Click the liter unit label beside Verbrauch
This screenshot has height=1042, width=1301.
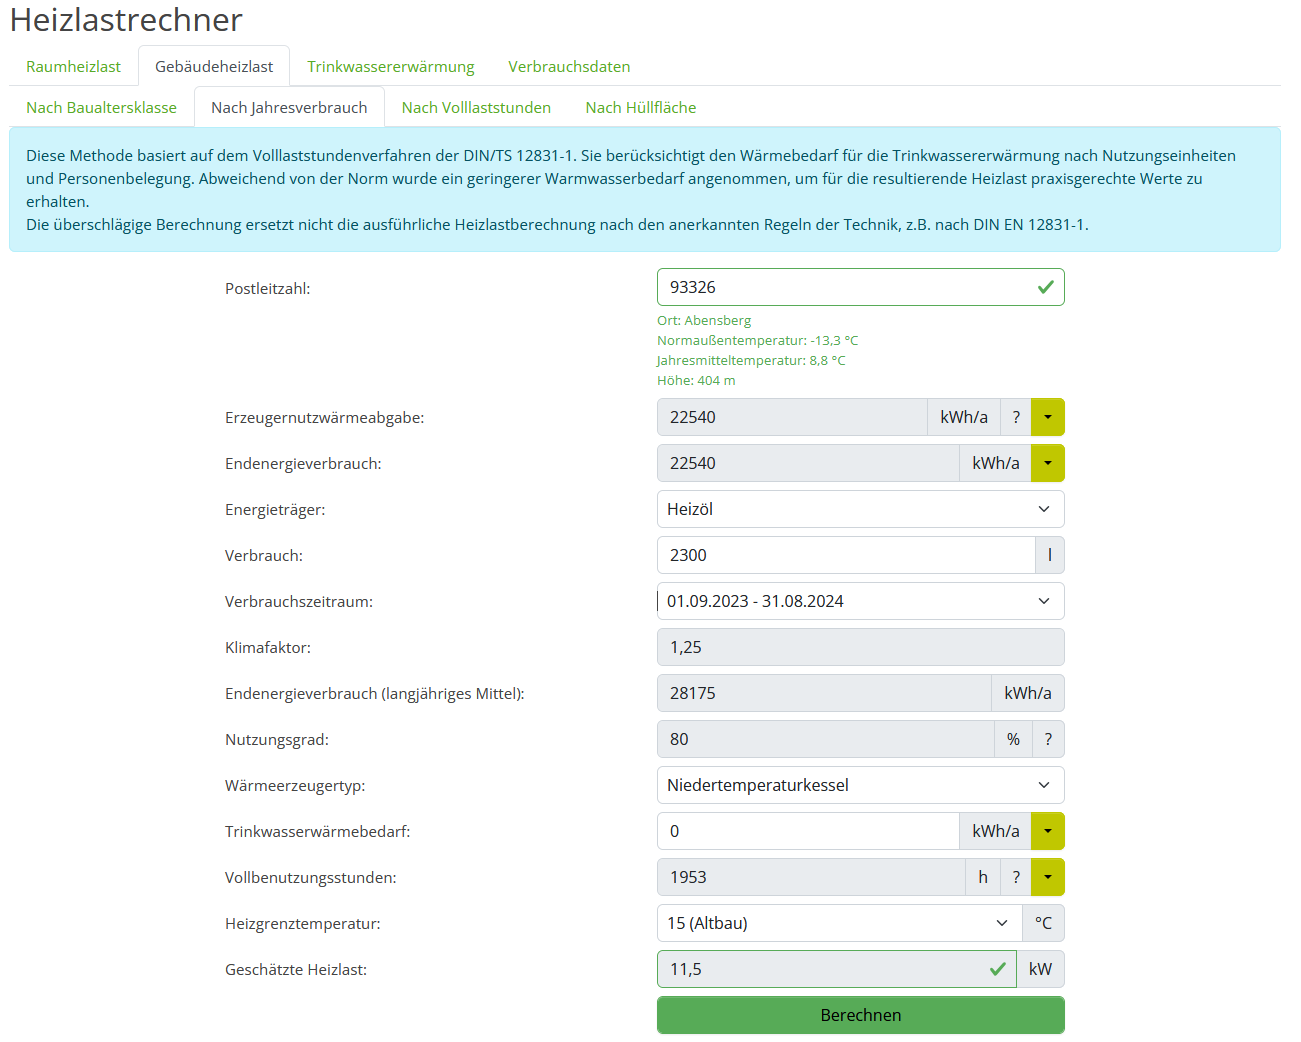click(x=1050, y=555)
